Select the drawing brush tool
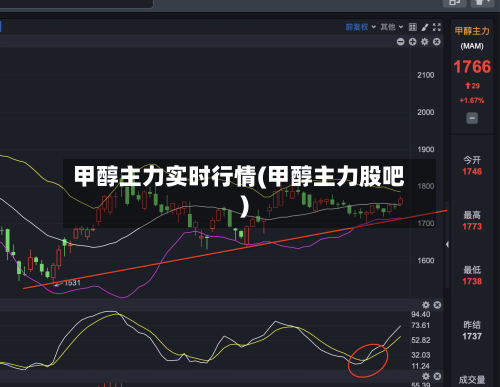Image resolution: width=500 pixels, height=387 pixels. (425, 27)
